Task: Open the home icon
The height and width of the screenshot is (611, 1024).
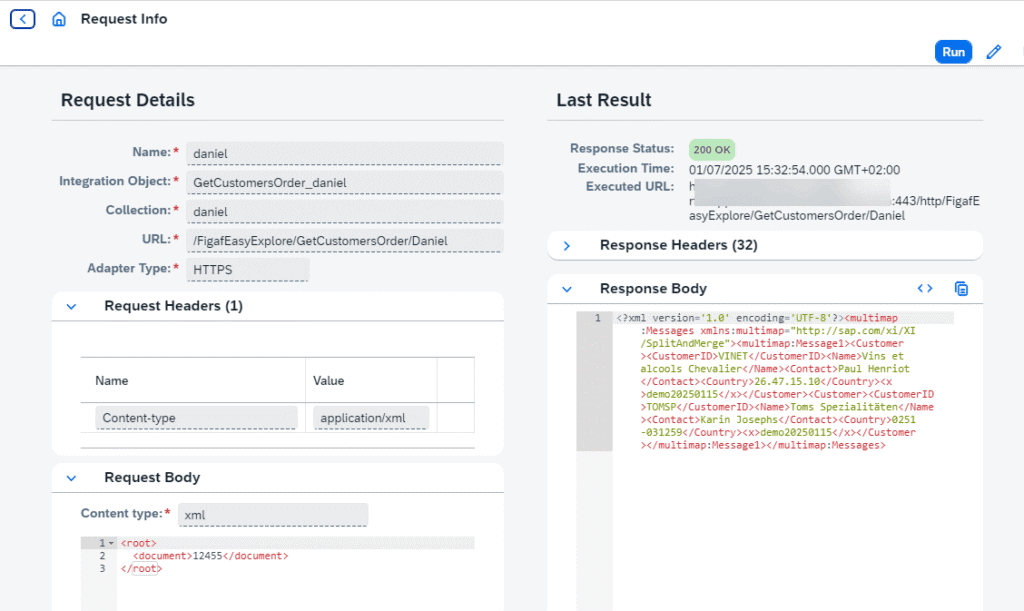Action: (59, 19)
